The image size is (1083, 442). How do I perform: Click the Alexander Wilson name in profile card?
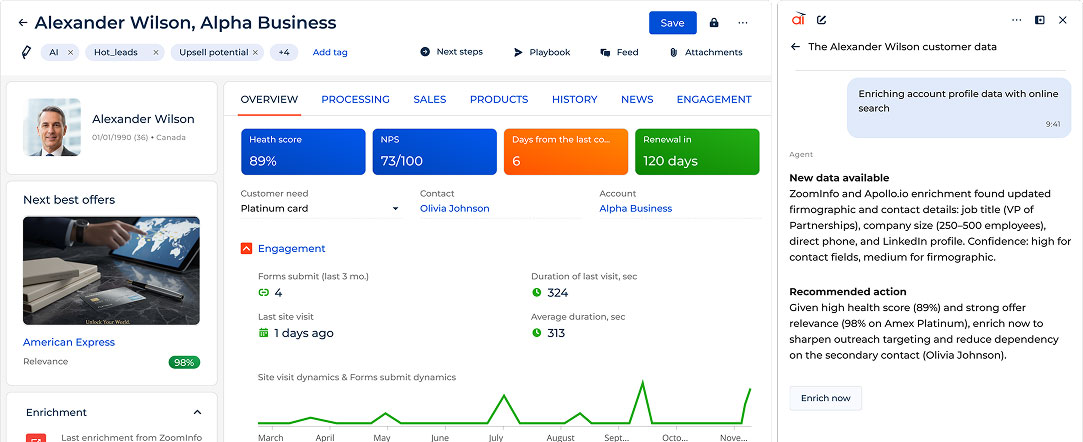[x=143, y=119]
